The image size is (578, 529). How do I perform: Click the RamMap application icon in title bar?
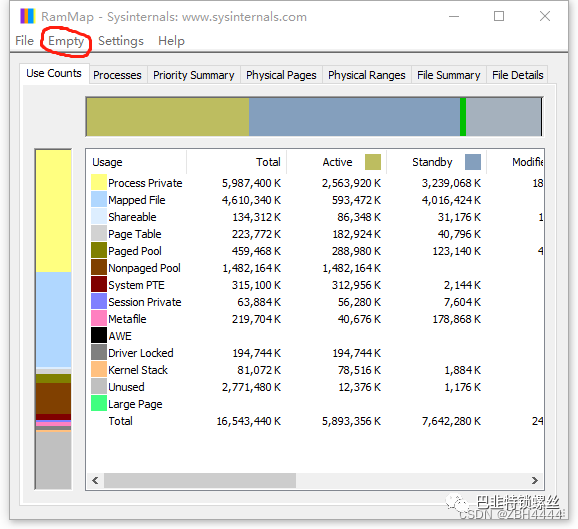27,16
